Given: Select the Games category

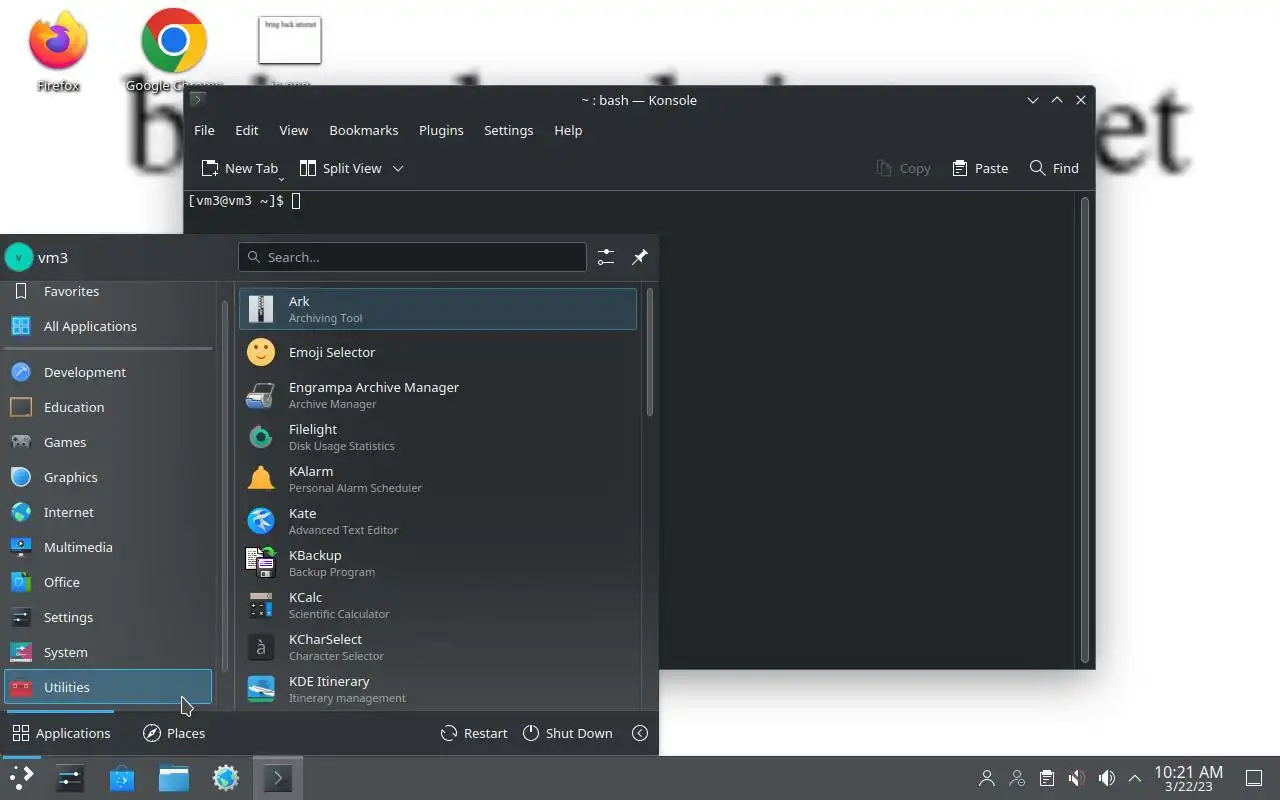Looking at the screenshot, I should (x=108, y=442).
